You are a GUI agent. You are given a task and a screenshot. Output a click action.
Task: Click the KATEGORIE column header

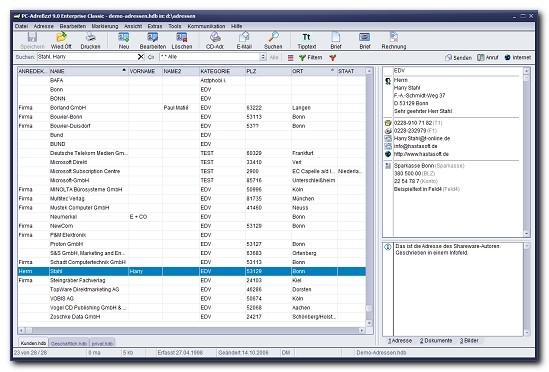[222, 71]
